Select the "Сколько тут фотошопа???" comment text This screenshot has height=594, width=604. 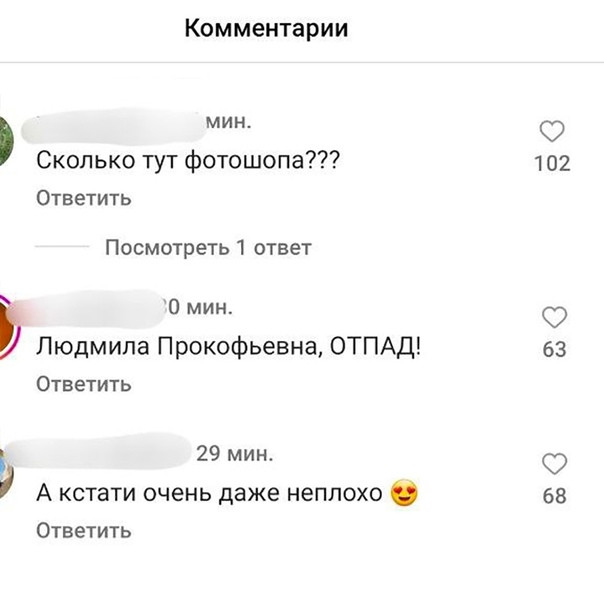(x=188, y=160)
